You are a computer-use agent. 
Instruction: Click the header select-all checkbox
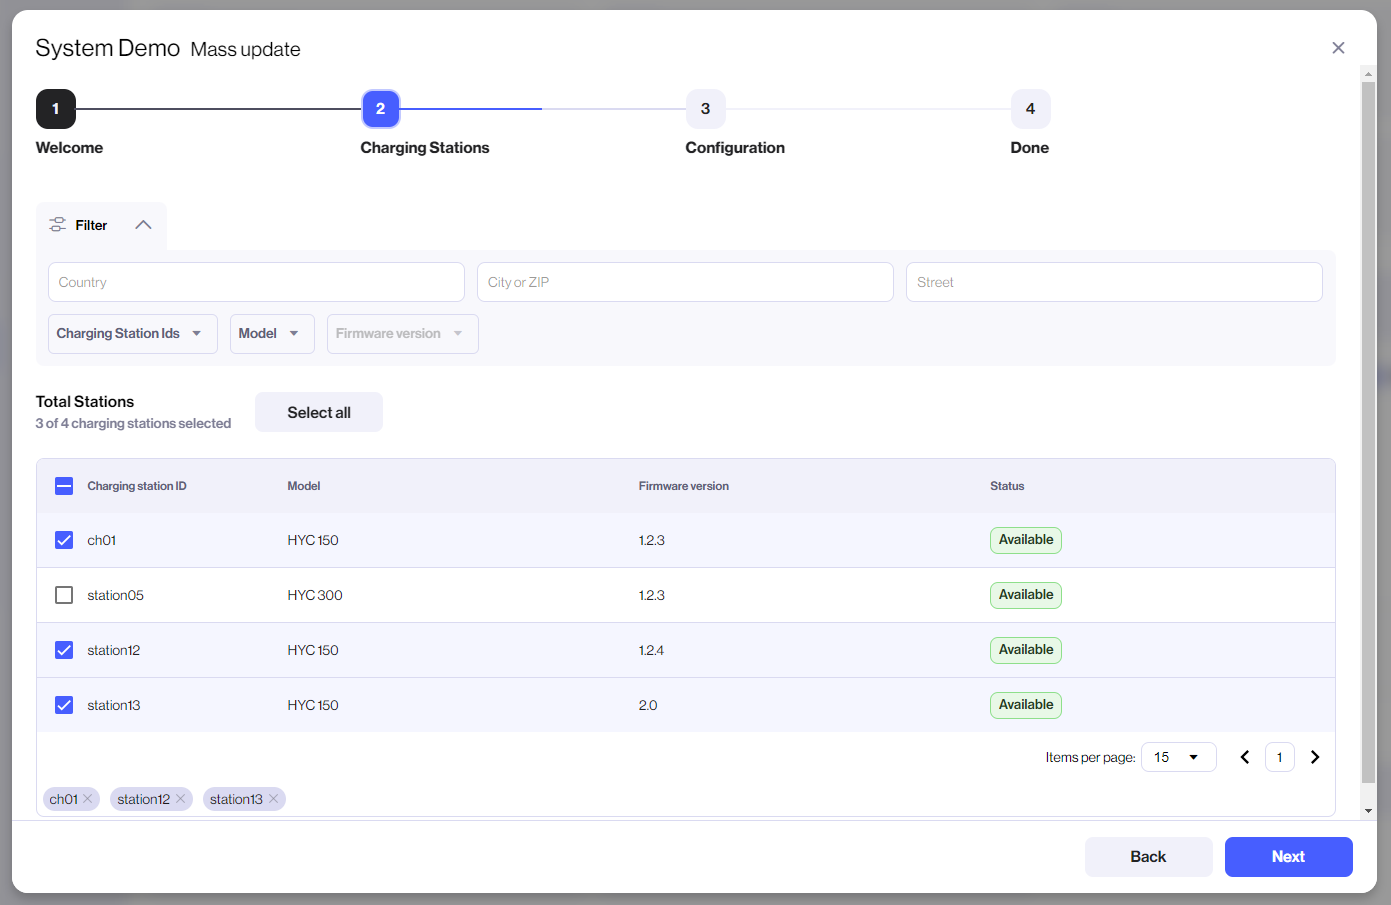(x=64, y=485)
